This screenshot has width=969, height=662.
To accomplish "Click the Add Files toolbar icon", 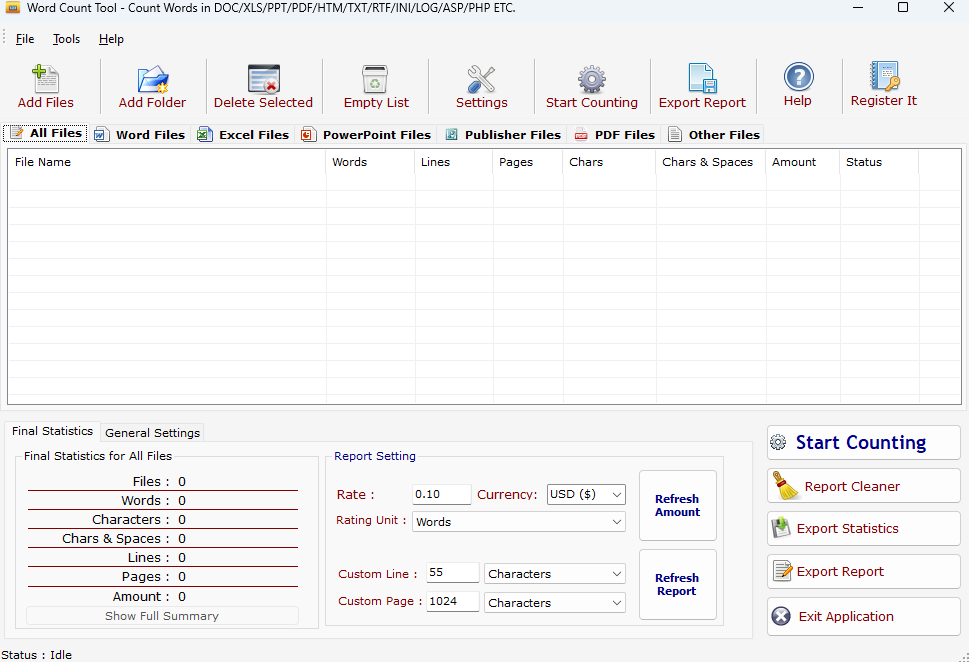I will [45, 79].
